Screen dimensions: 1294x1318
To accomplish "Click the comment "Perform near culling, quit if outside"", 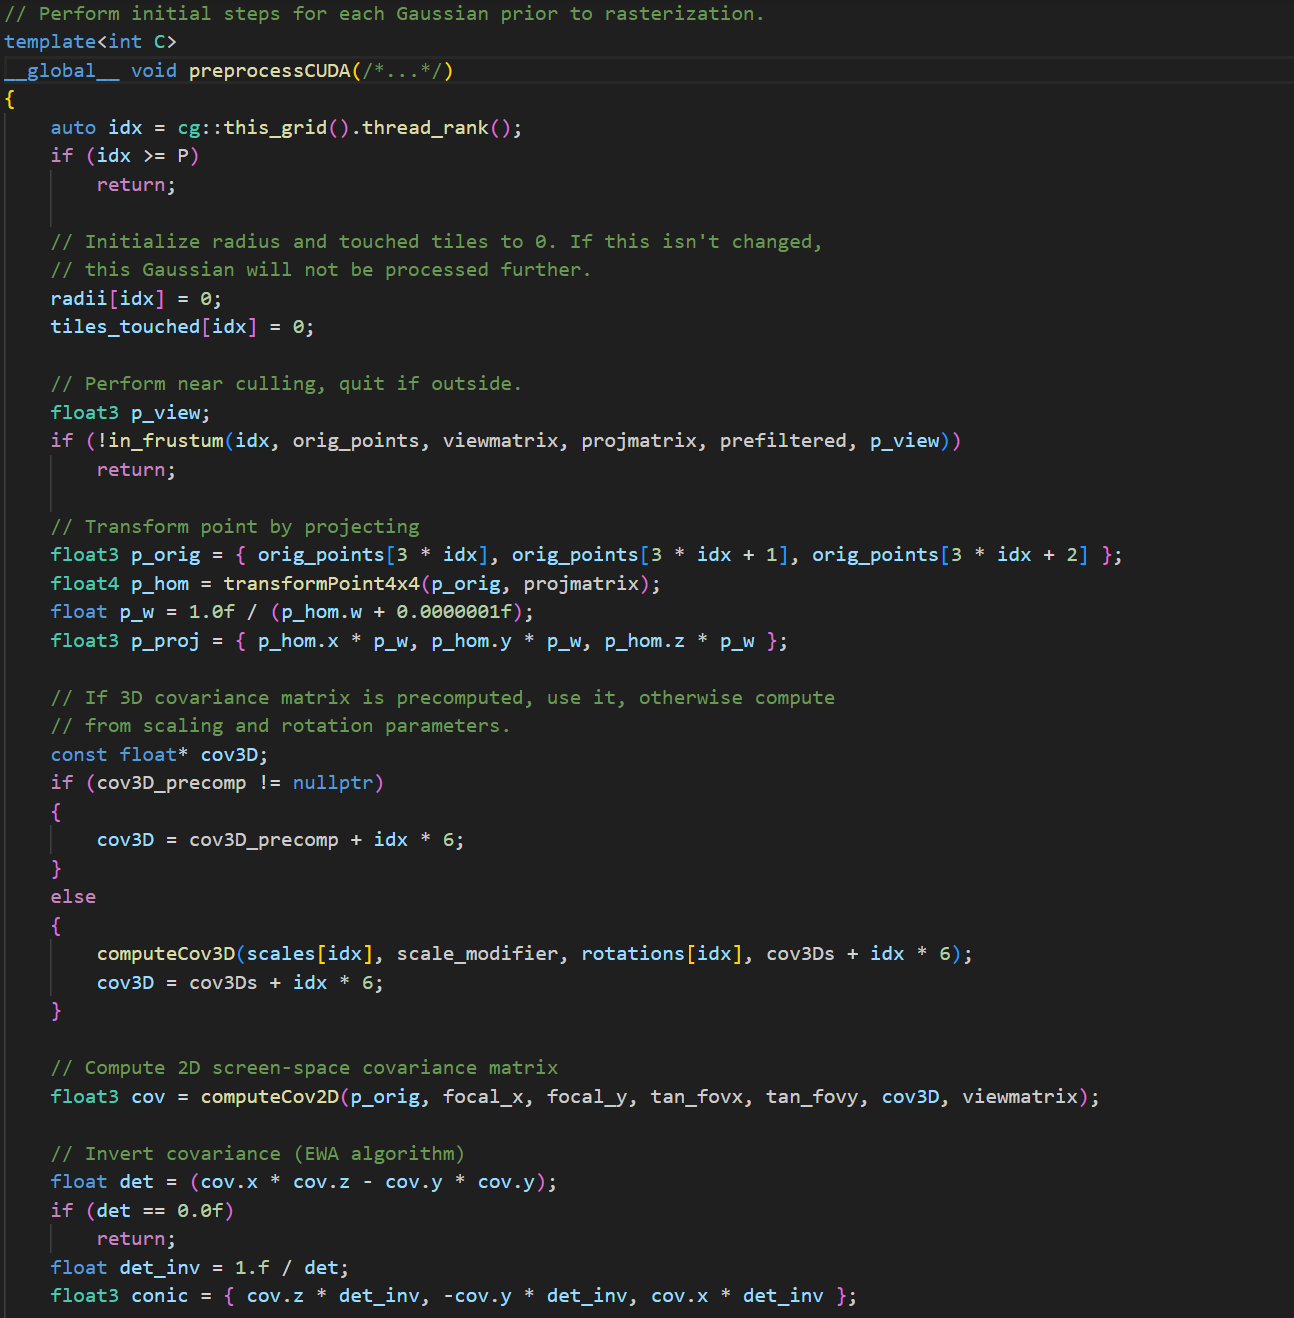I will tap(286, 384).
